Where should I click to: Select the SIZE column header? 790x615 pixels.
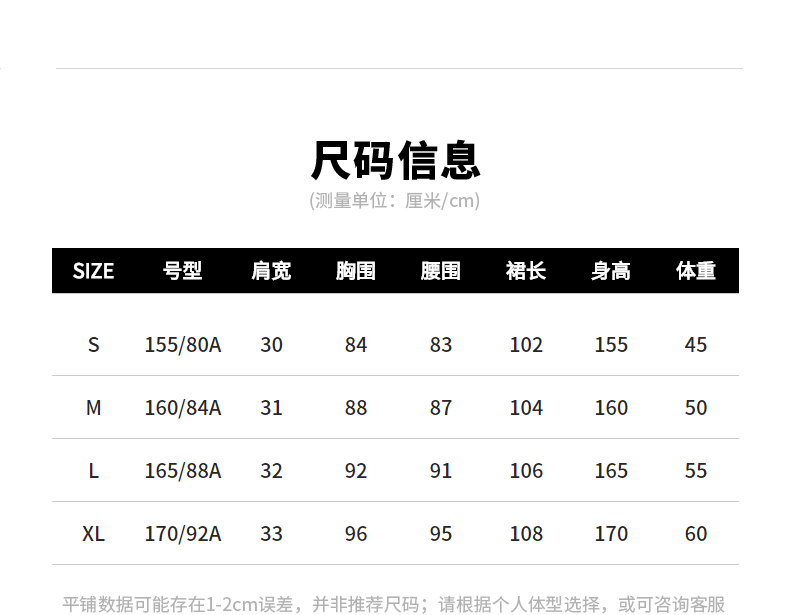pyautogui.click(x=93, y=271)
